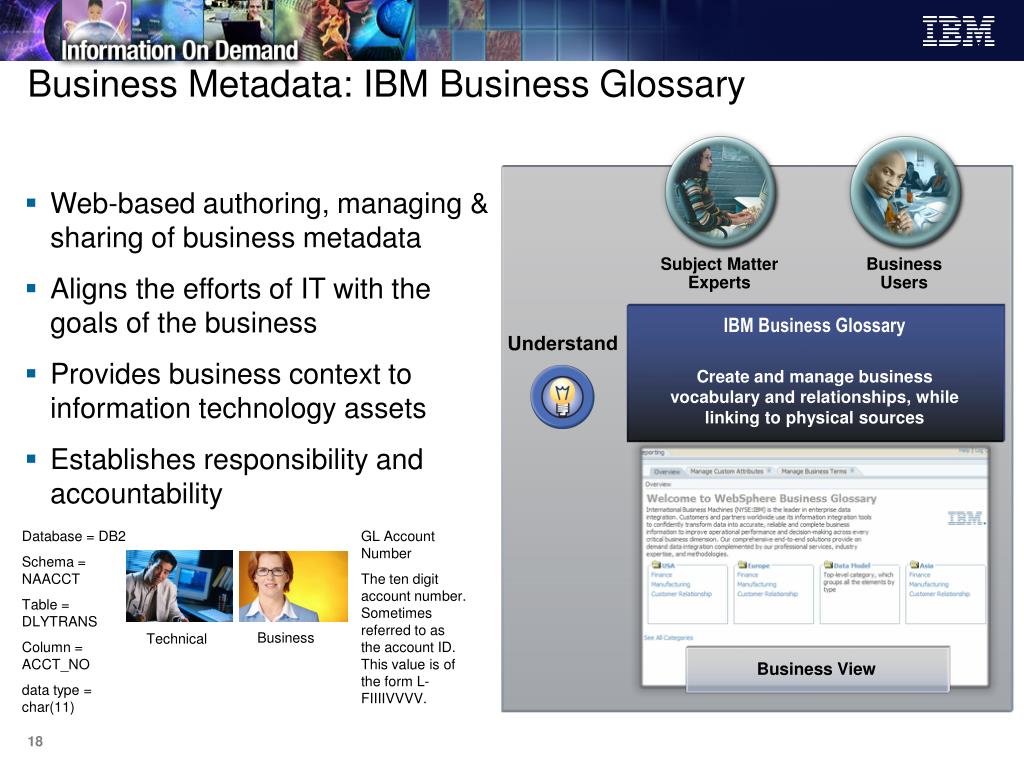Open the Asia folder icon
This screenshot has width=1024, height=768.
tap(914, 565)
